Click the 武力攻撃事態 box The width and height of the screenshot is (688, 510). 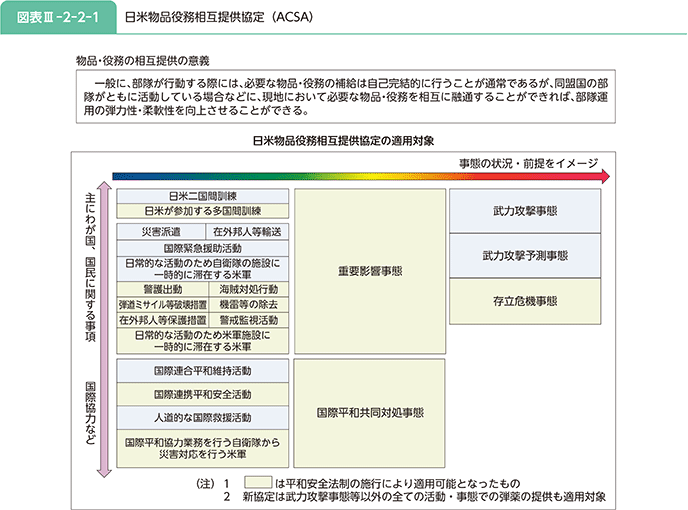click(x=525, y=211)
